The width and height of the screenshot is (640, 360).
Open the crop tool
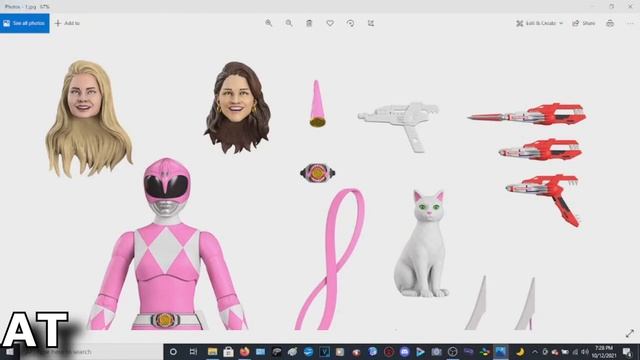[371, 23]
